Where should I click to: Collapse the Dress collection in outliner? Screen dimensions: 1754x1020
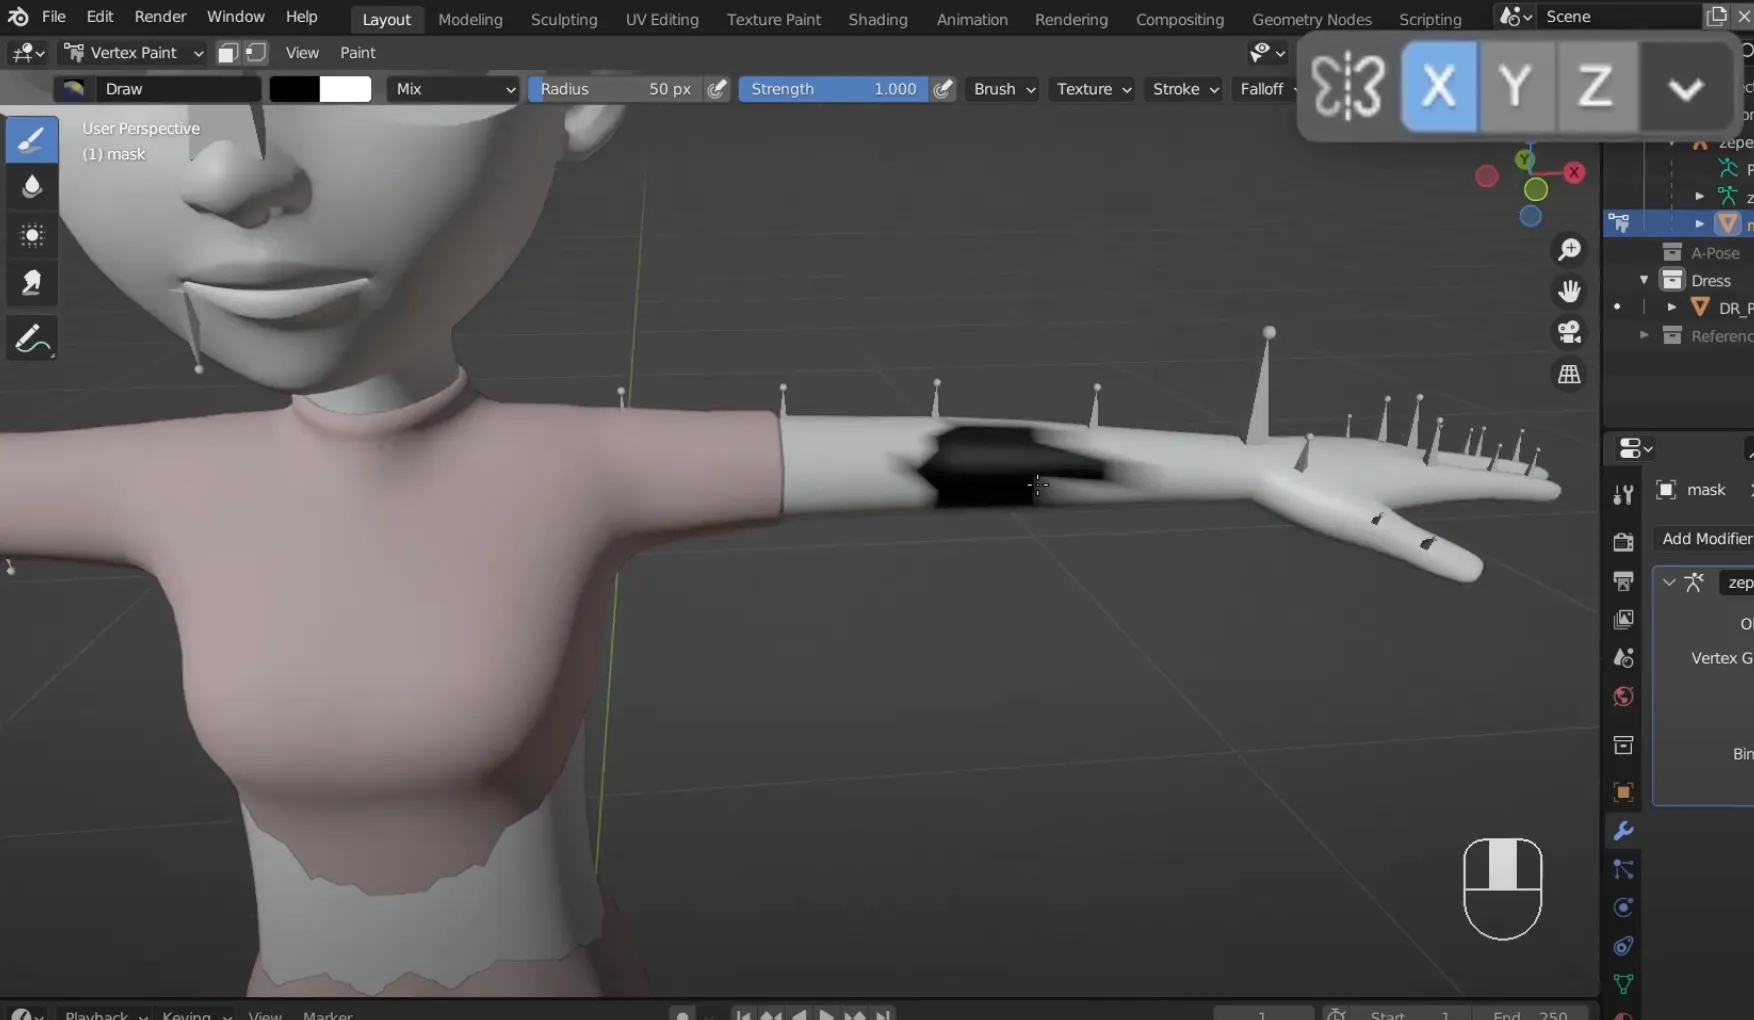(1643, 281)
